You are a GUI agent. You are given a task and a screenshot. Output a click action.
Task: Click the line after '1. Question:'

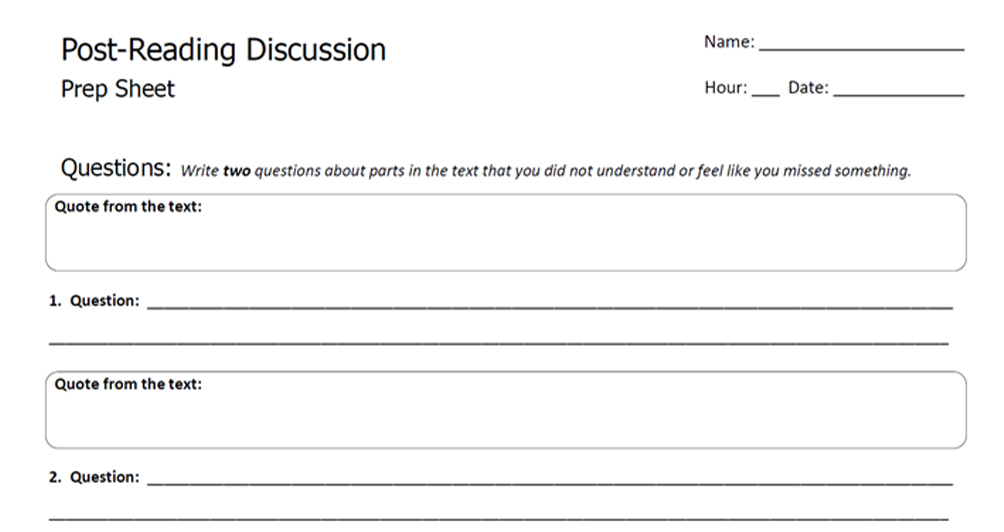(x=548, y=304)
